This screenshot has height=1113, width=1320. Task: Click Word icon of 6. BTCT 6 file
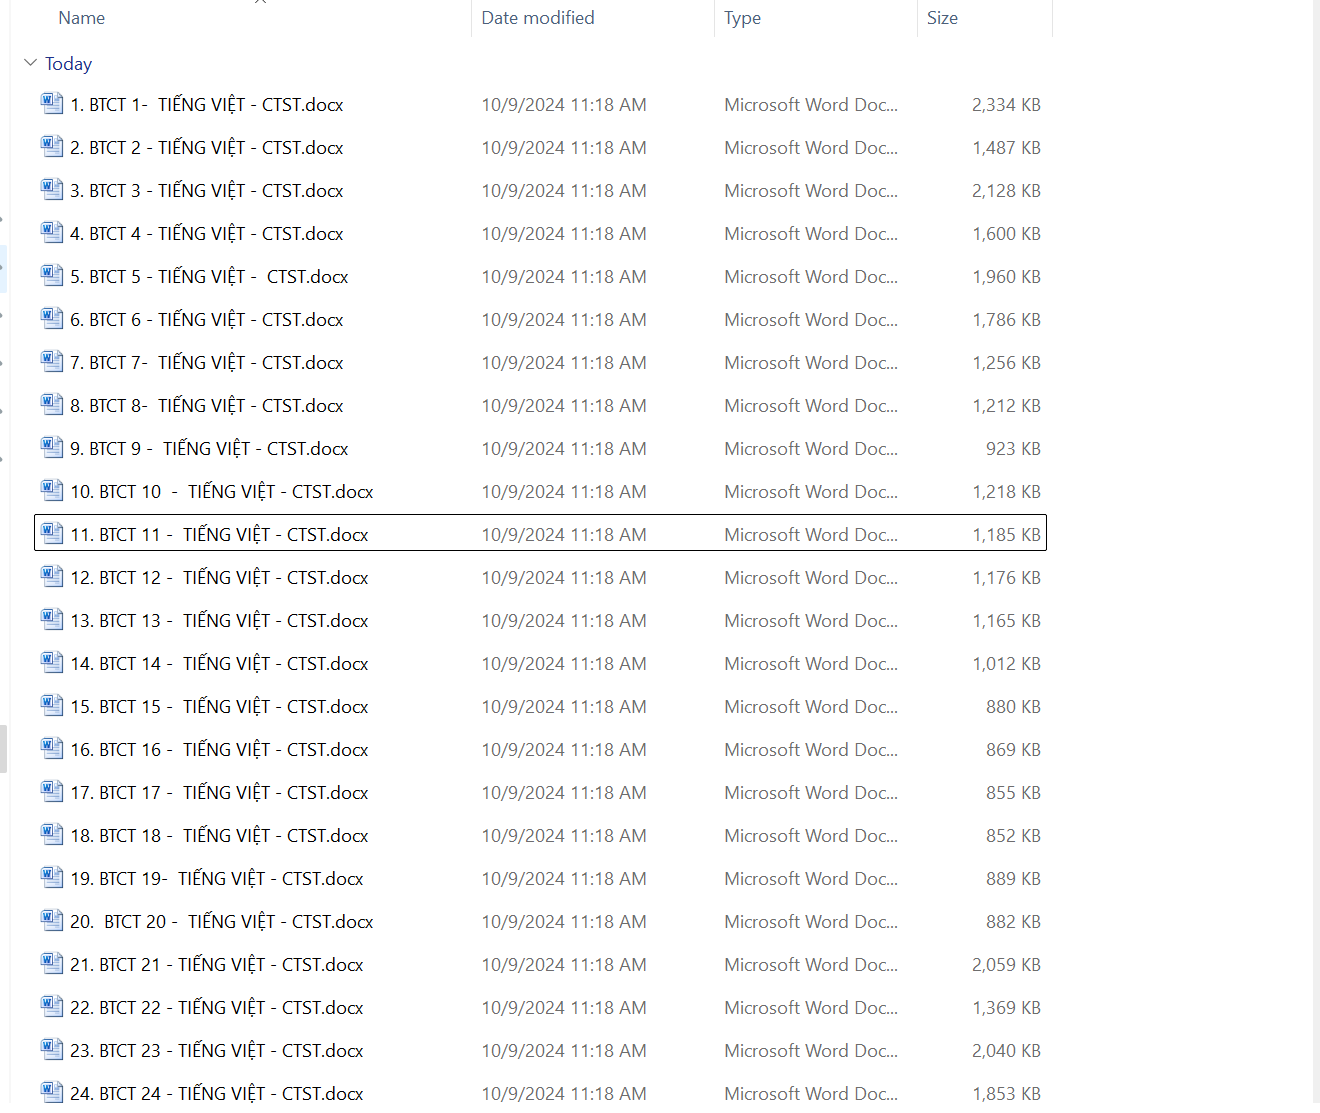click(52, 318)
